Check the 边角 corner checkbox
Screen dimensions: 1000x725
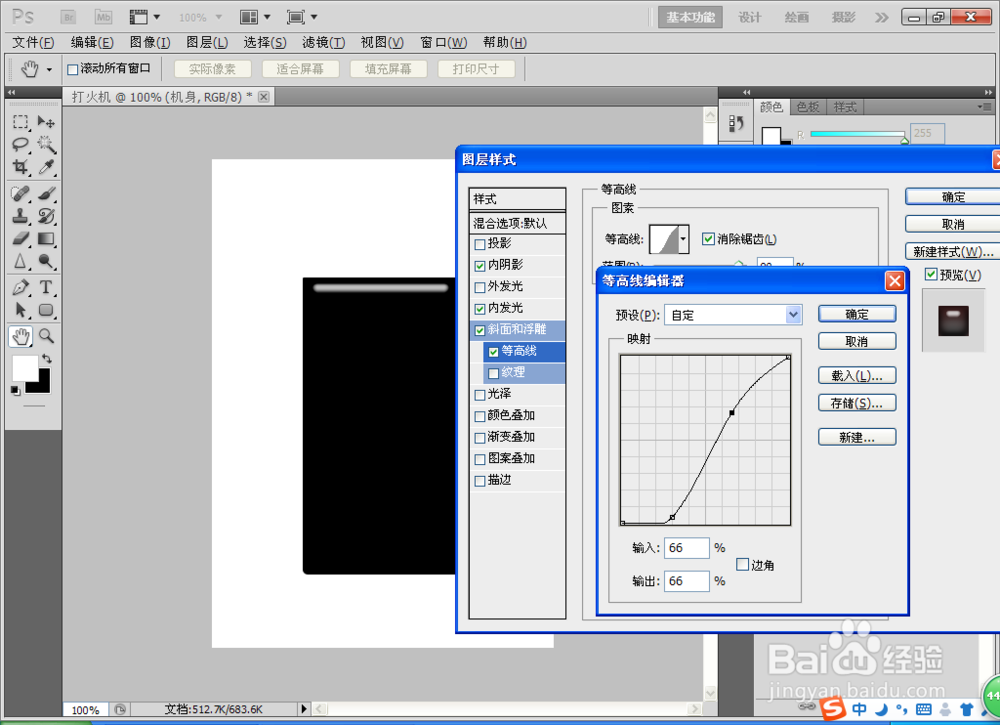(x=742, y=564)
